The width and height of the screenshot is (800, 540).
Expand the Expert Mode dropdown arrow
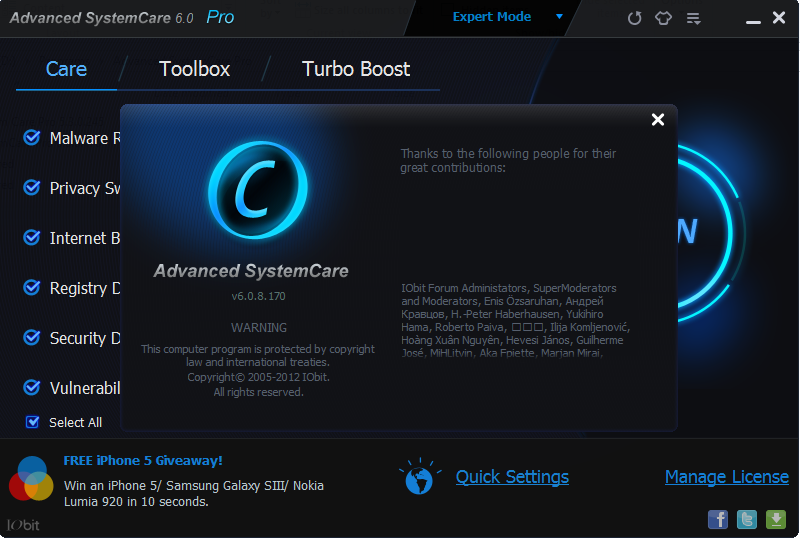point(559,17)
